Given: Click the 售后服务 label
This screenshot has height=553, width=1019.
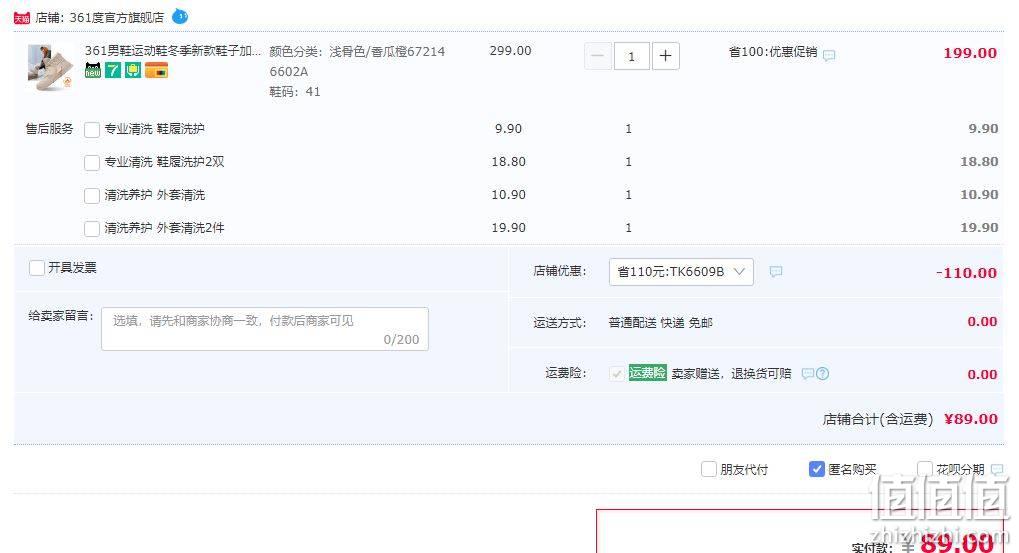Looking at the screenshot, I should click(x=49, y=129).
